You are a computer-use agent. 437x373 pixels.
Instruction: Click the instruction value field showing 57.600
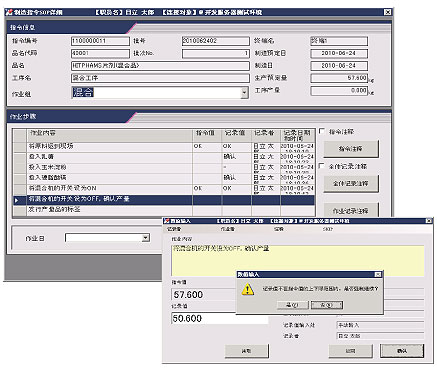pyautogui.click(x=204, y=295)
